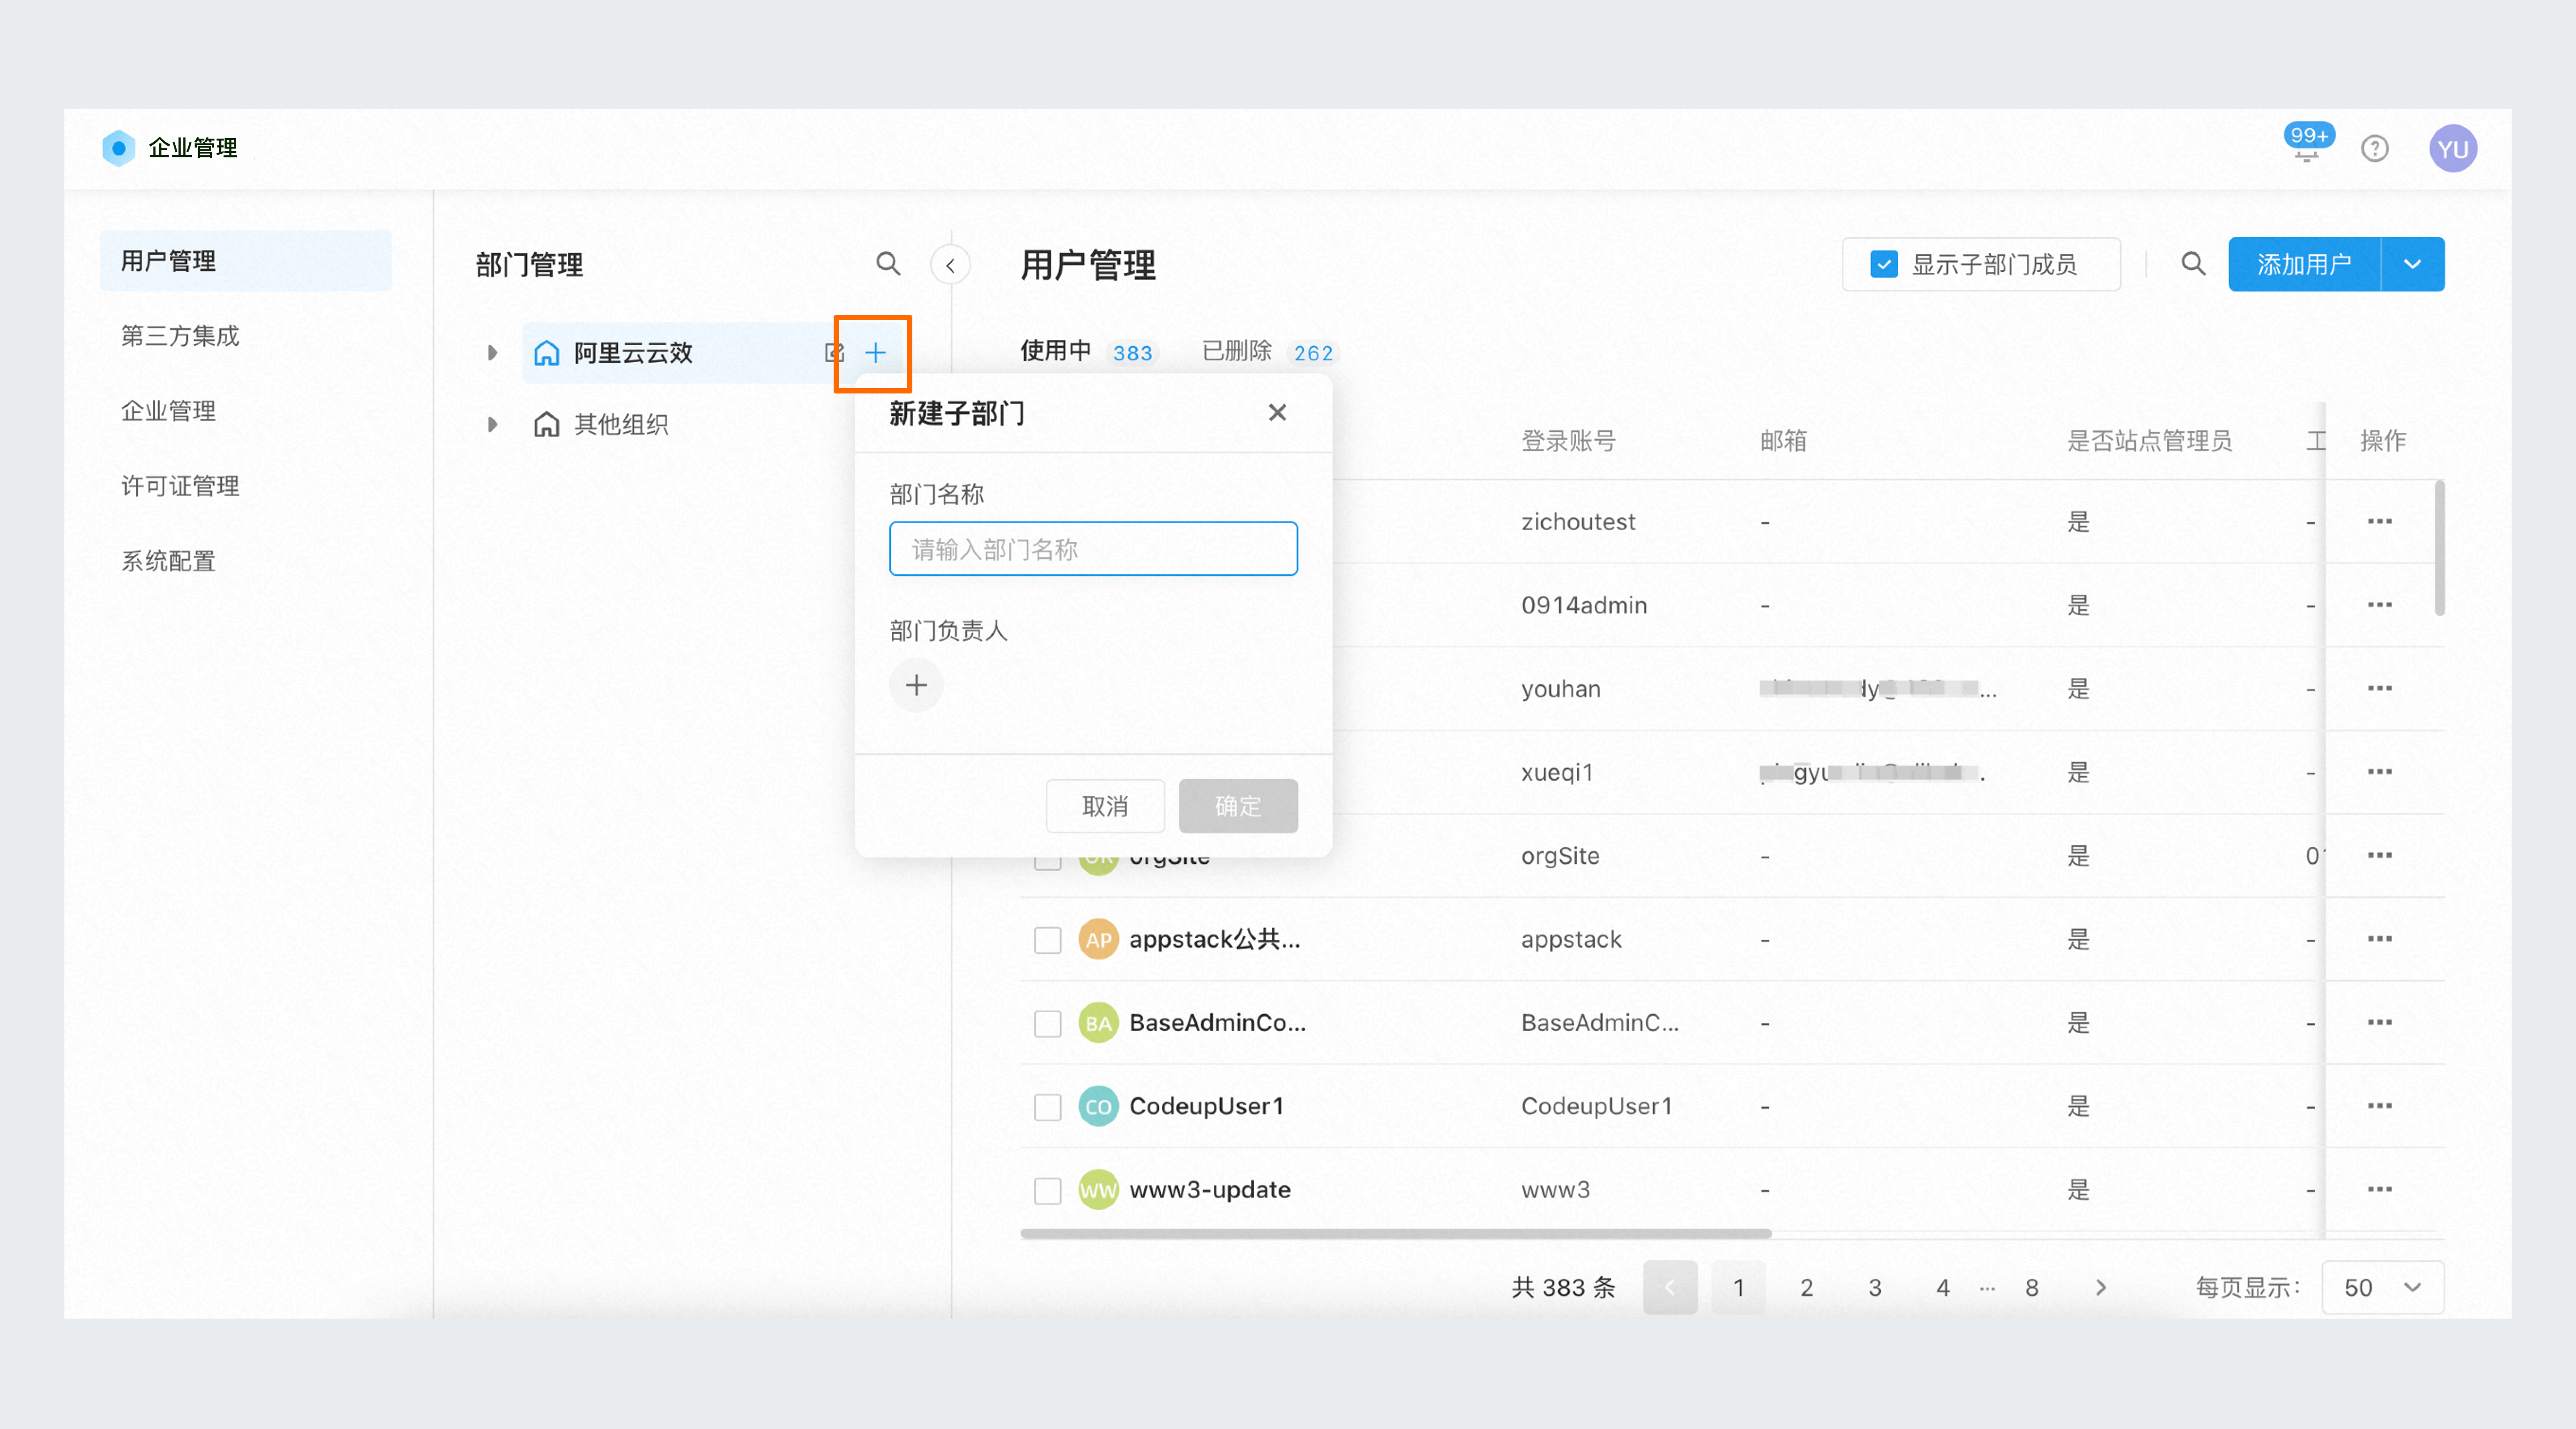
Task: Click the WW avatar of www3-update
Action: [1098, 1190]
